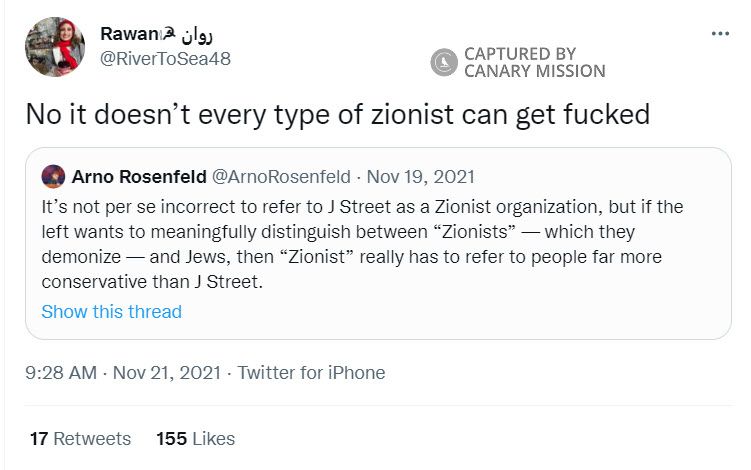Click Arno Rosenfeld's small avatar
Image resolution: width=751 pixels, height=470 pixels.
53,177
